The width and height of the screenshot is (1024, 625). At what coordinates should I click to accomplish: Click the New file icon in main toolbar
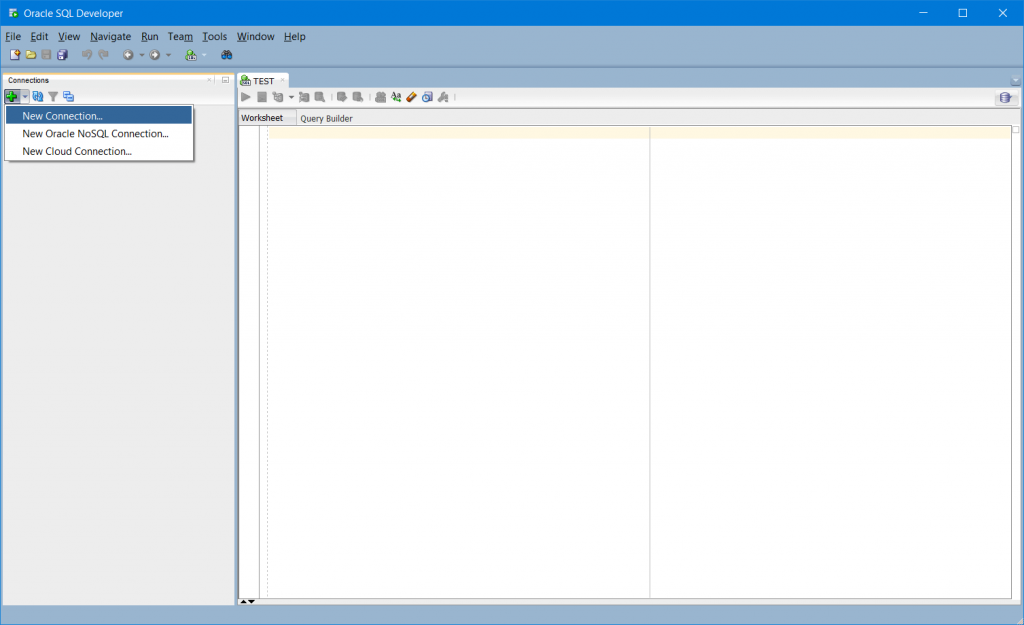(x=15, y=55)
